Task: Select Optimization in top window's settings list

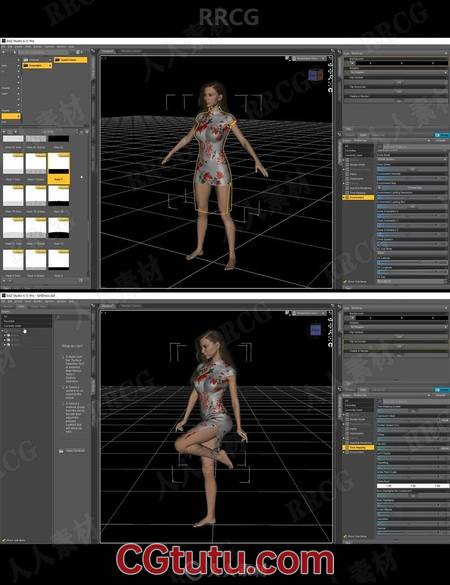Action: 358,179
